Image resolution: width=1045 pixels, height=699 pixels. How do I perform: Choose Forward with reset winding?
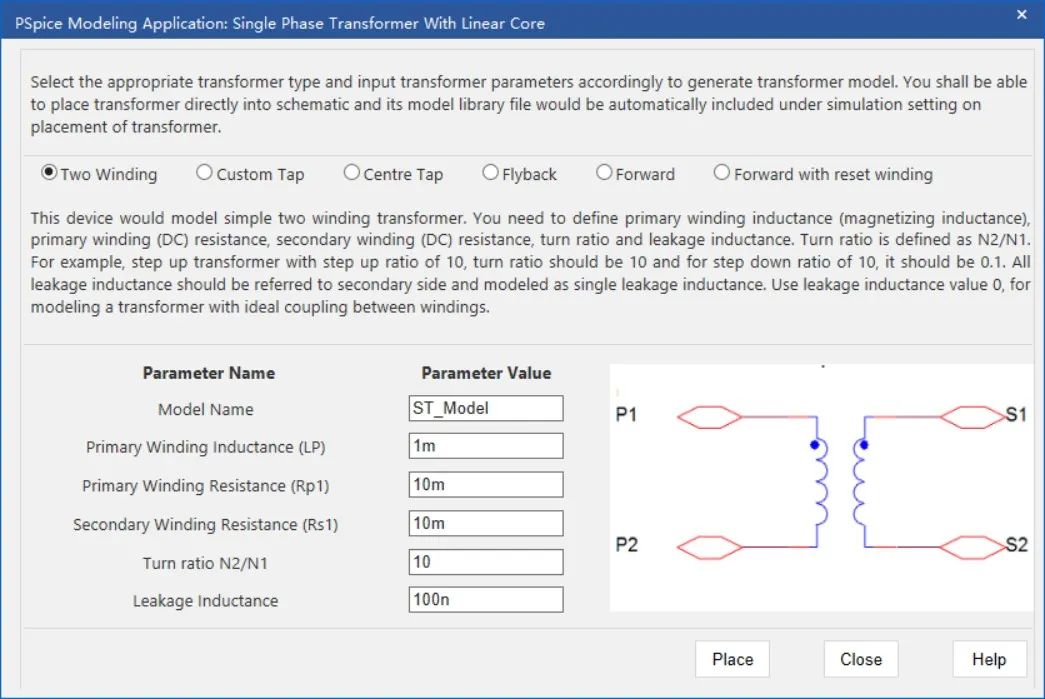722,173
